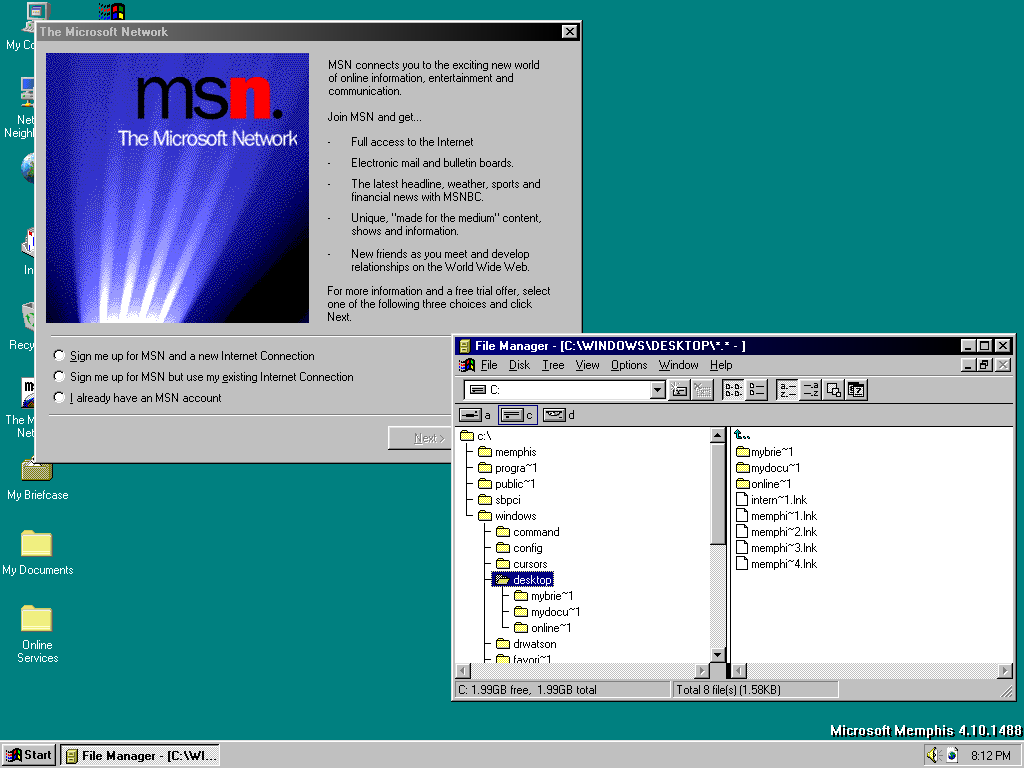Open the Disk menu
The width and height of the screenshot is (1024, 768).
coord(519,365)
